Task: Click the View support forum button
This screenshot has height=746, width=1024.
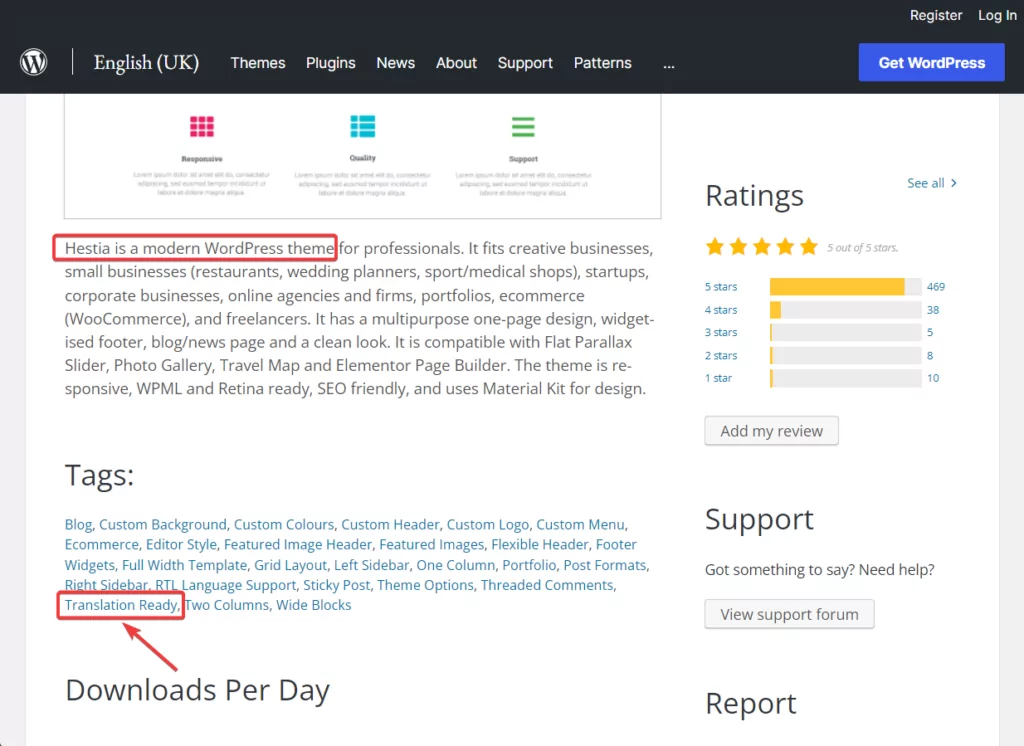Action: point(789,614)
